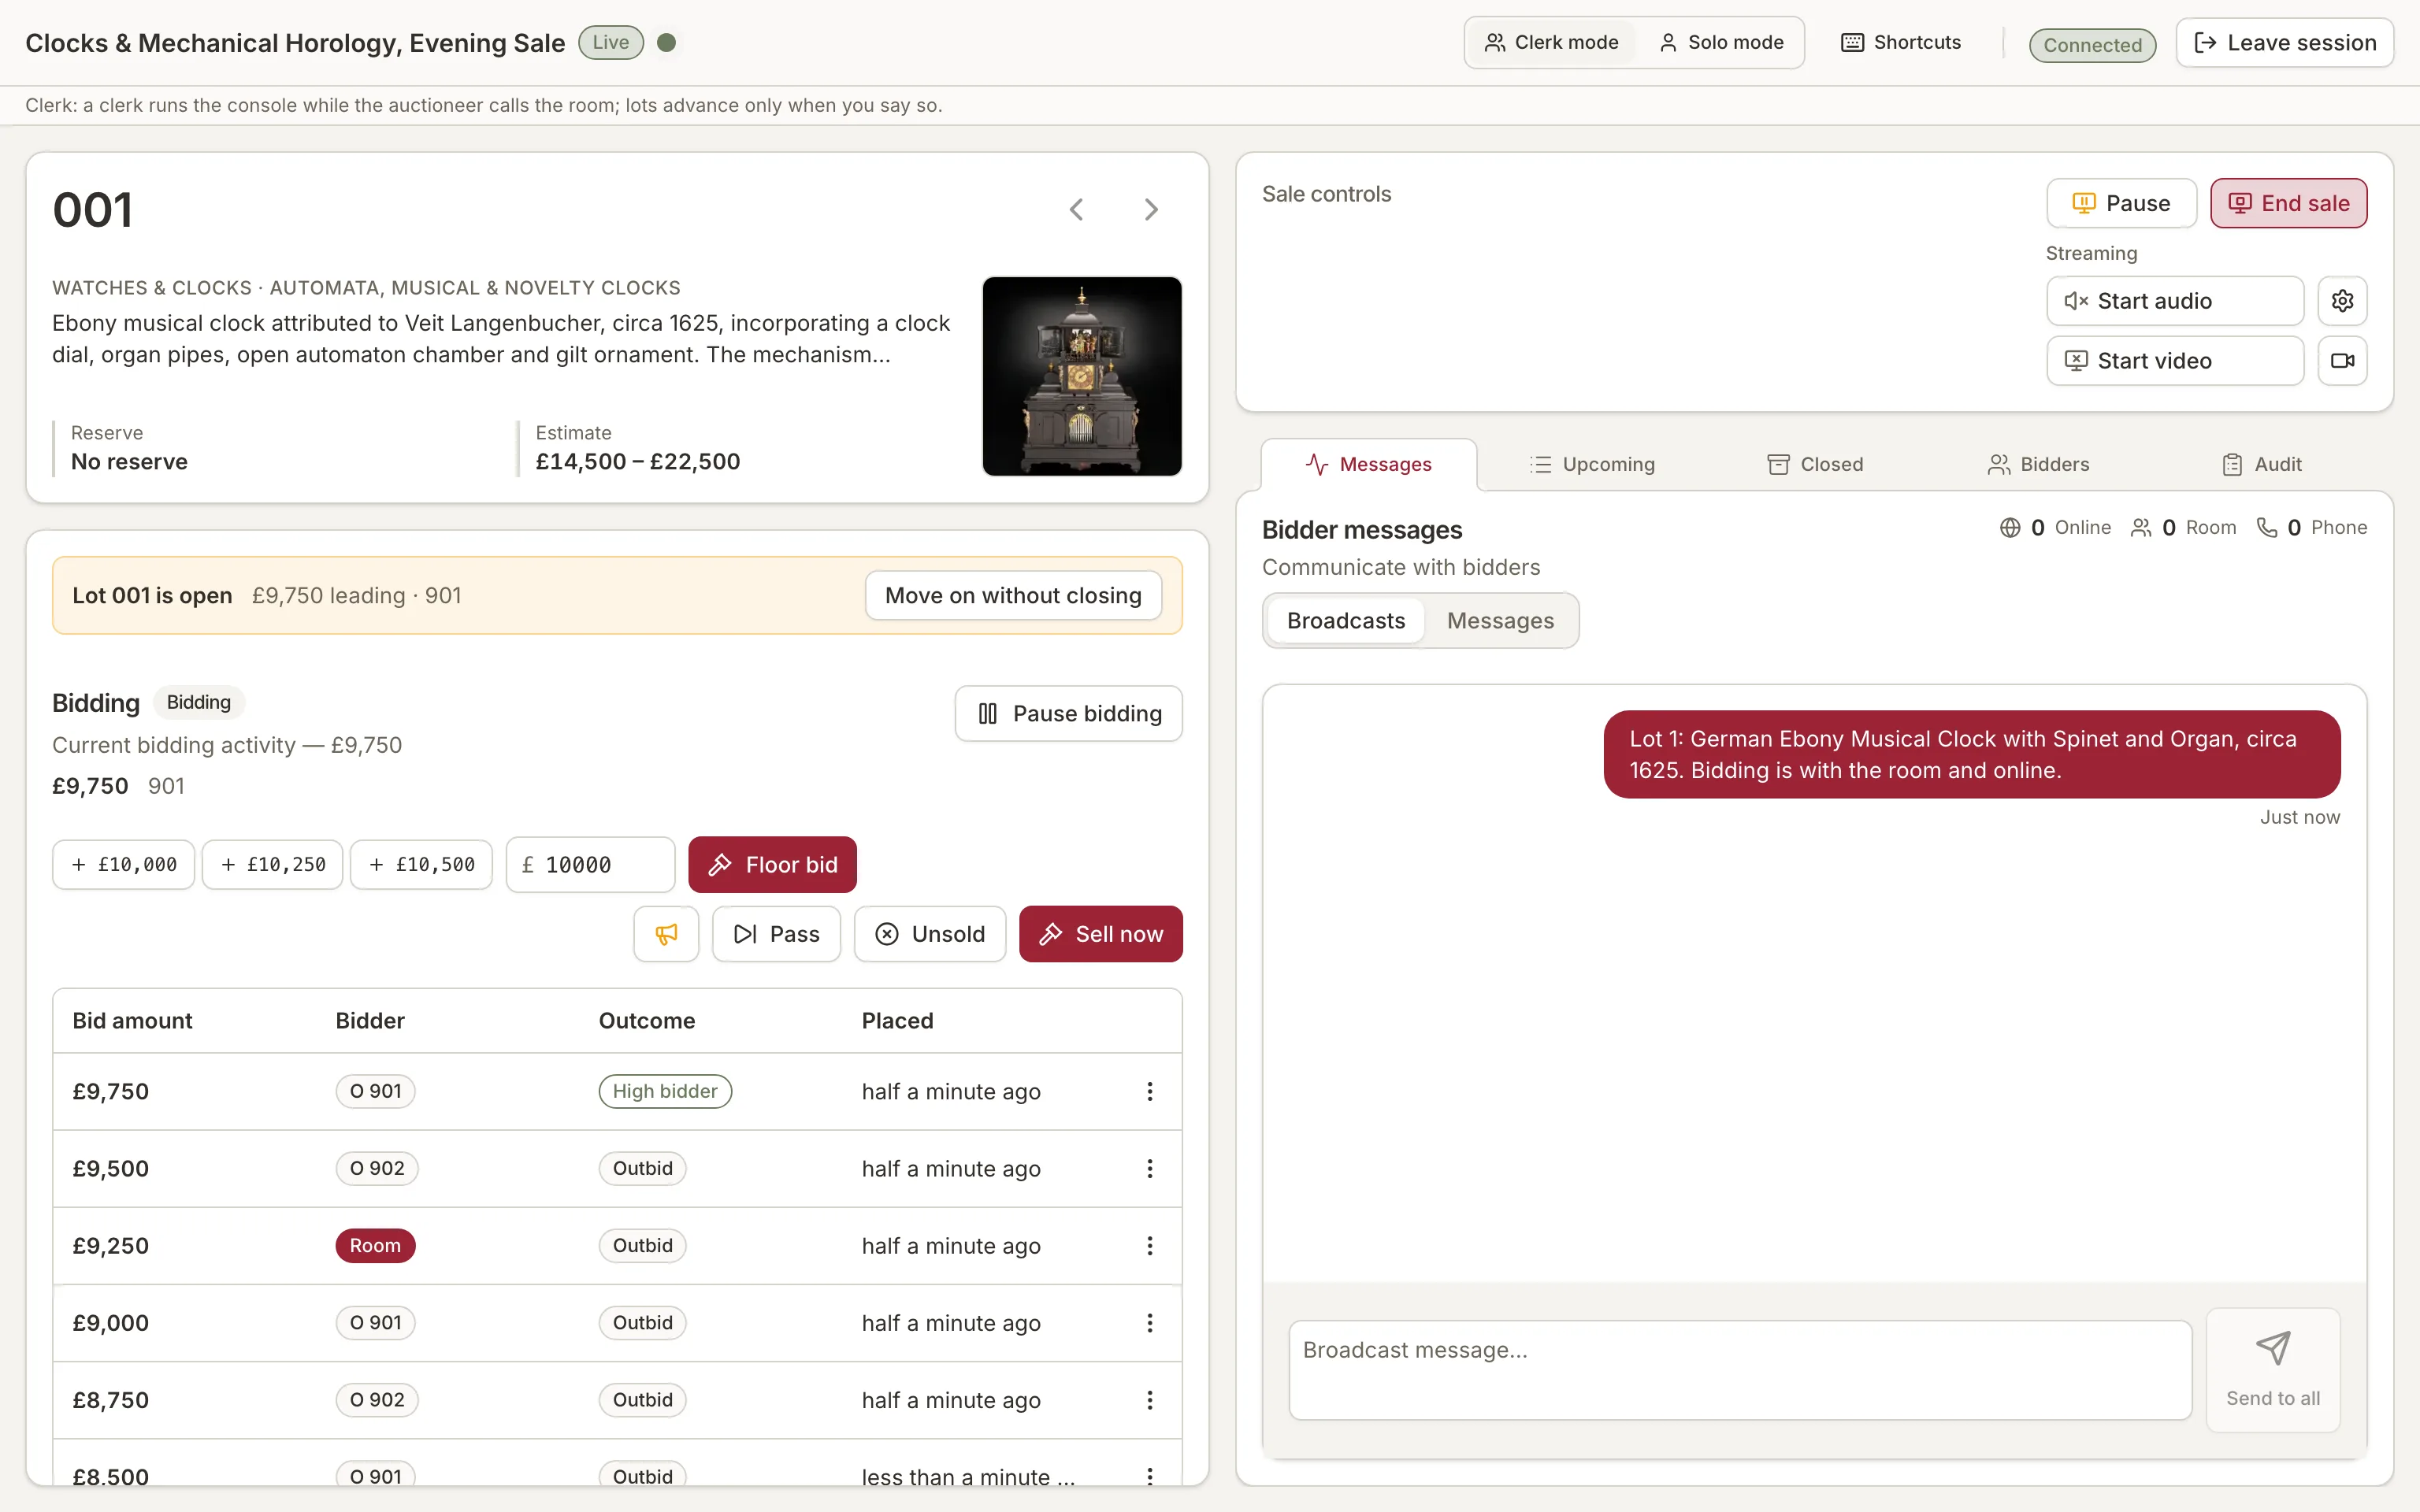This screenshot has width=2420, height=1512.
Task: Open the Audit tab
Action: click(2262, 465)
